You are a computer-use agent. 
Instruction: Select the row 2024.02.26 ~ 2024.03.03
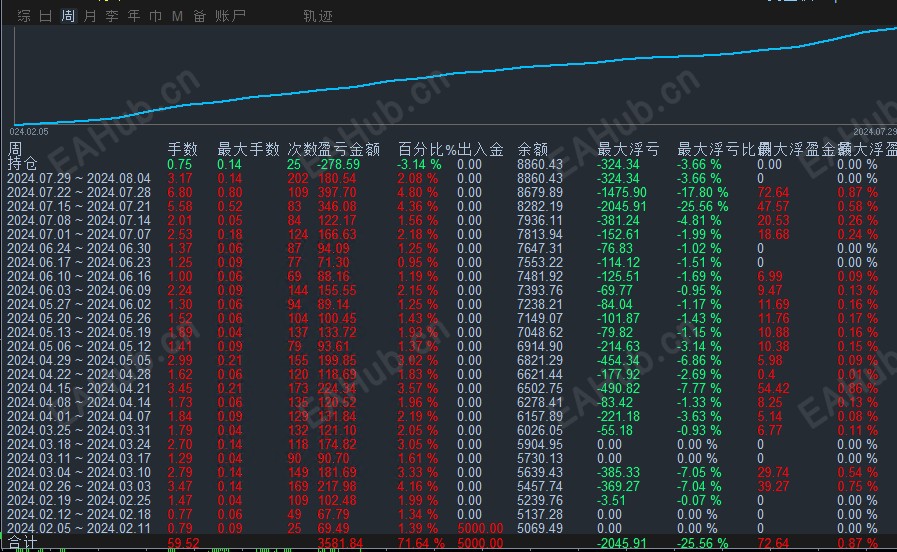click(x=448, y=487)
